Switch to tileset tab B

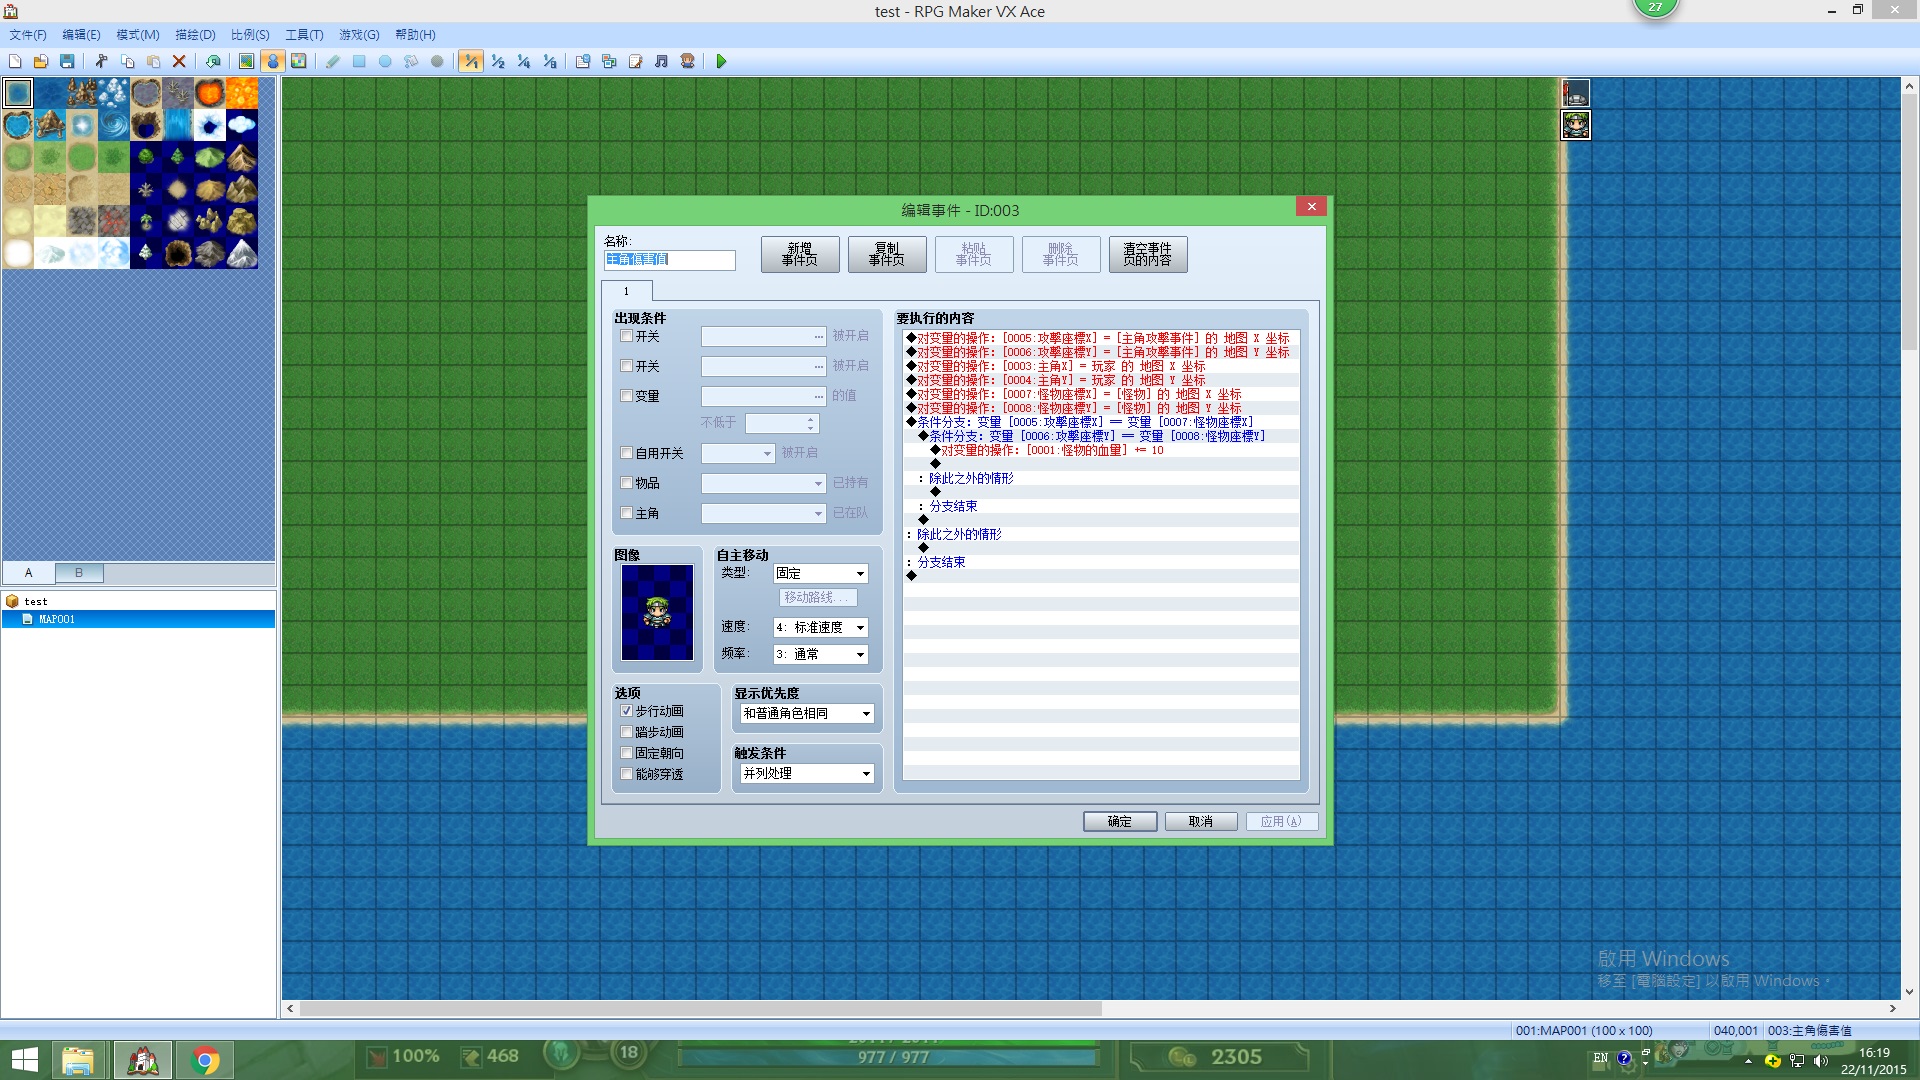point(79,573)
